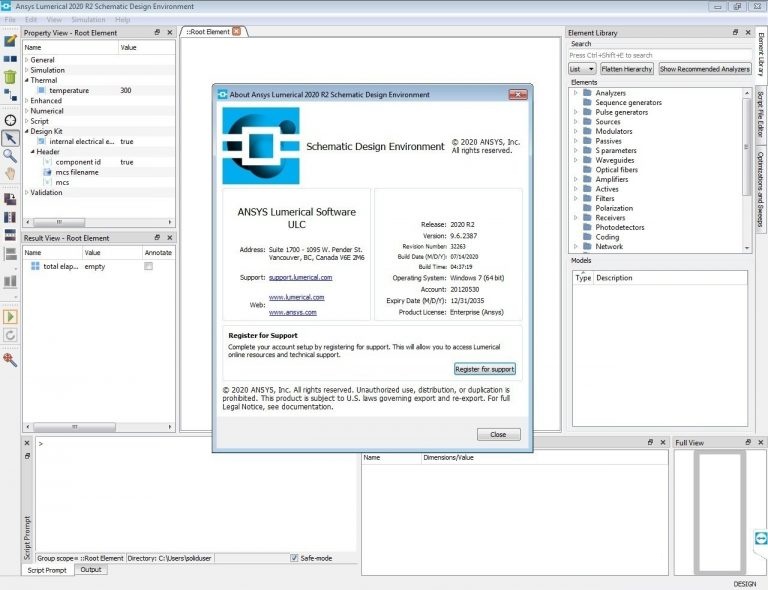Image resolution: width=768 pixels, height=590 pixels.
Task: Click the grey stacked alignment icon
Action: pos(10,254)
